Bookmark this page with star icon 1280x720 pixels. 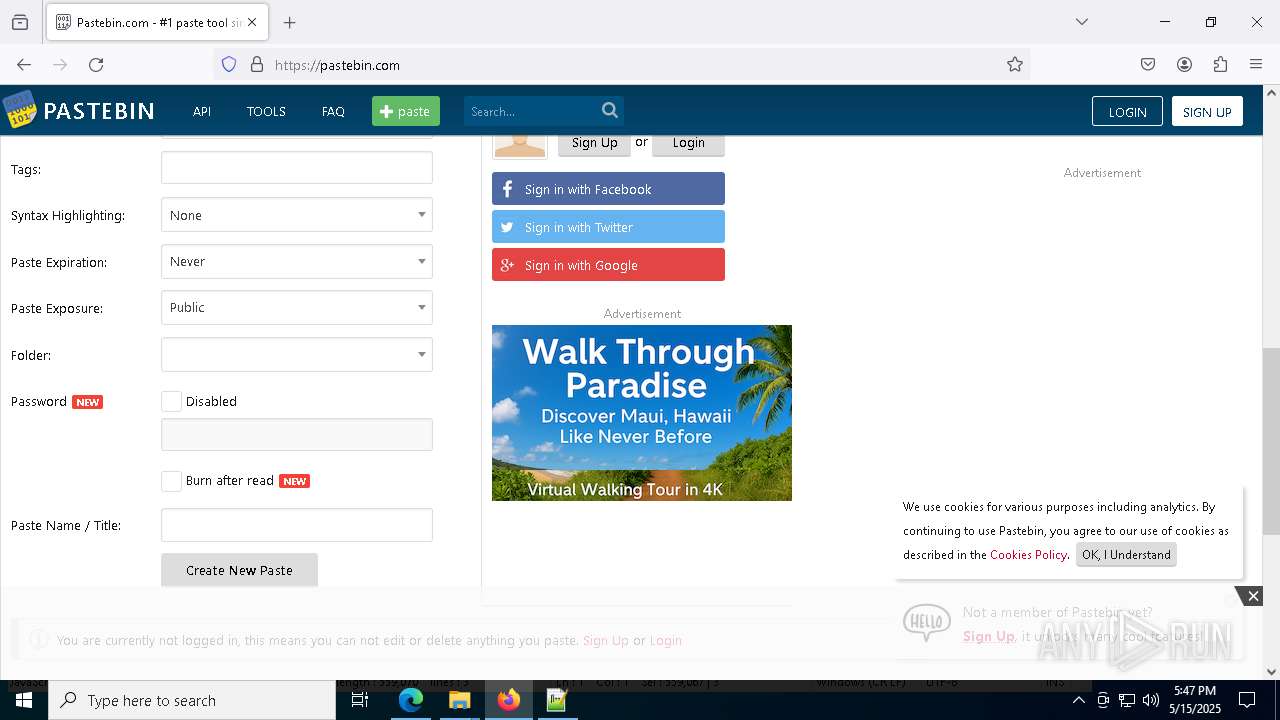tap(1015, 64)
